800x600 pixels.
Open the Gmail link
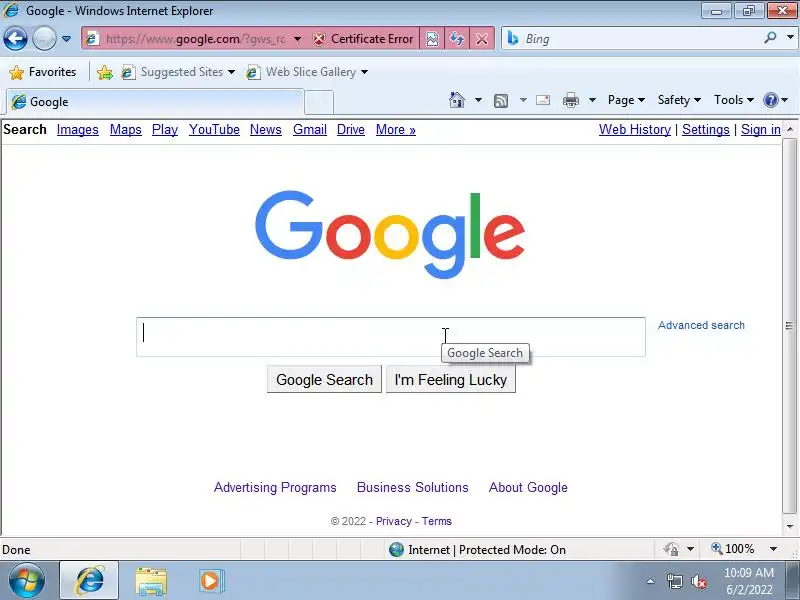(310, 130)
